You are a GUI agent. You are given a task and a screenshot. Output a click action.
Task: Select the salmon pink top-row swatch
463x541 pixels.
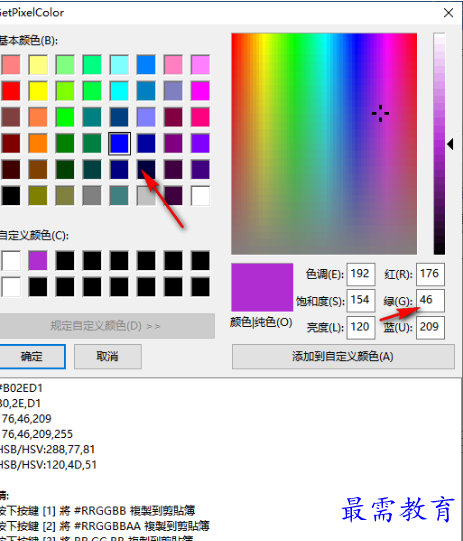pyautogui.click(x=11, y=65)
